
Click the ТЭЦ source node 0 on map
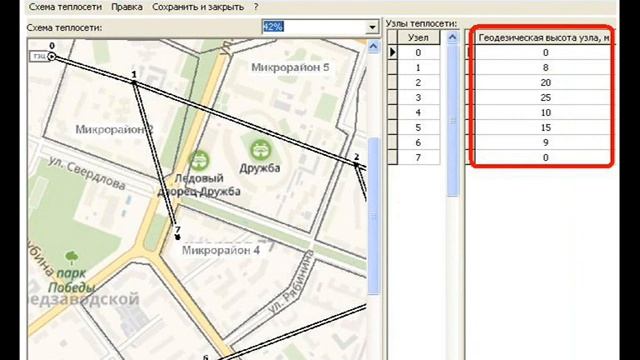(51, 56)
